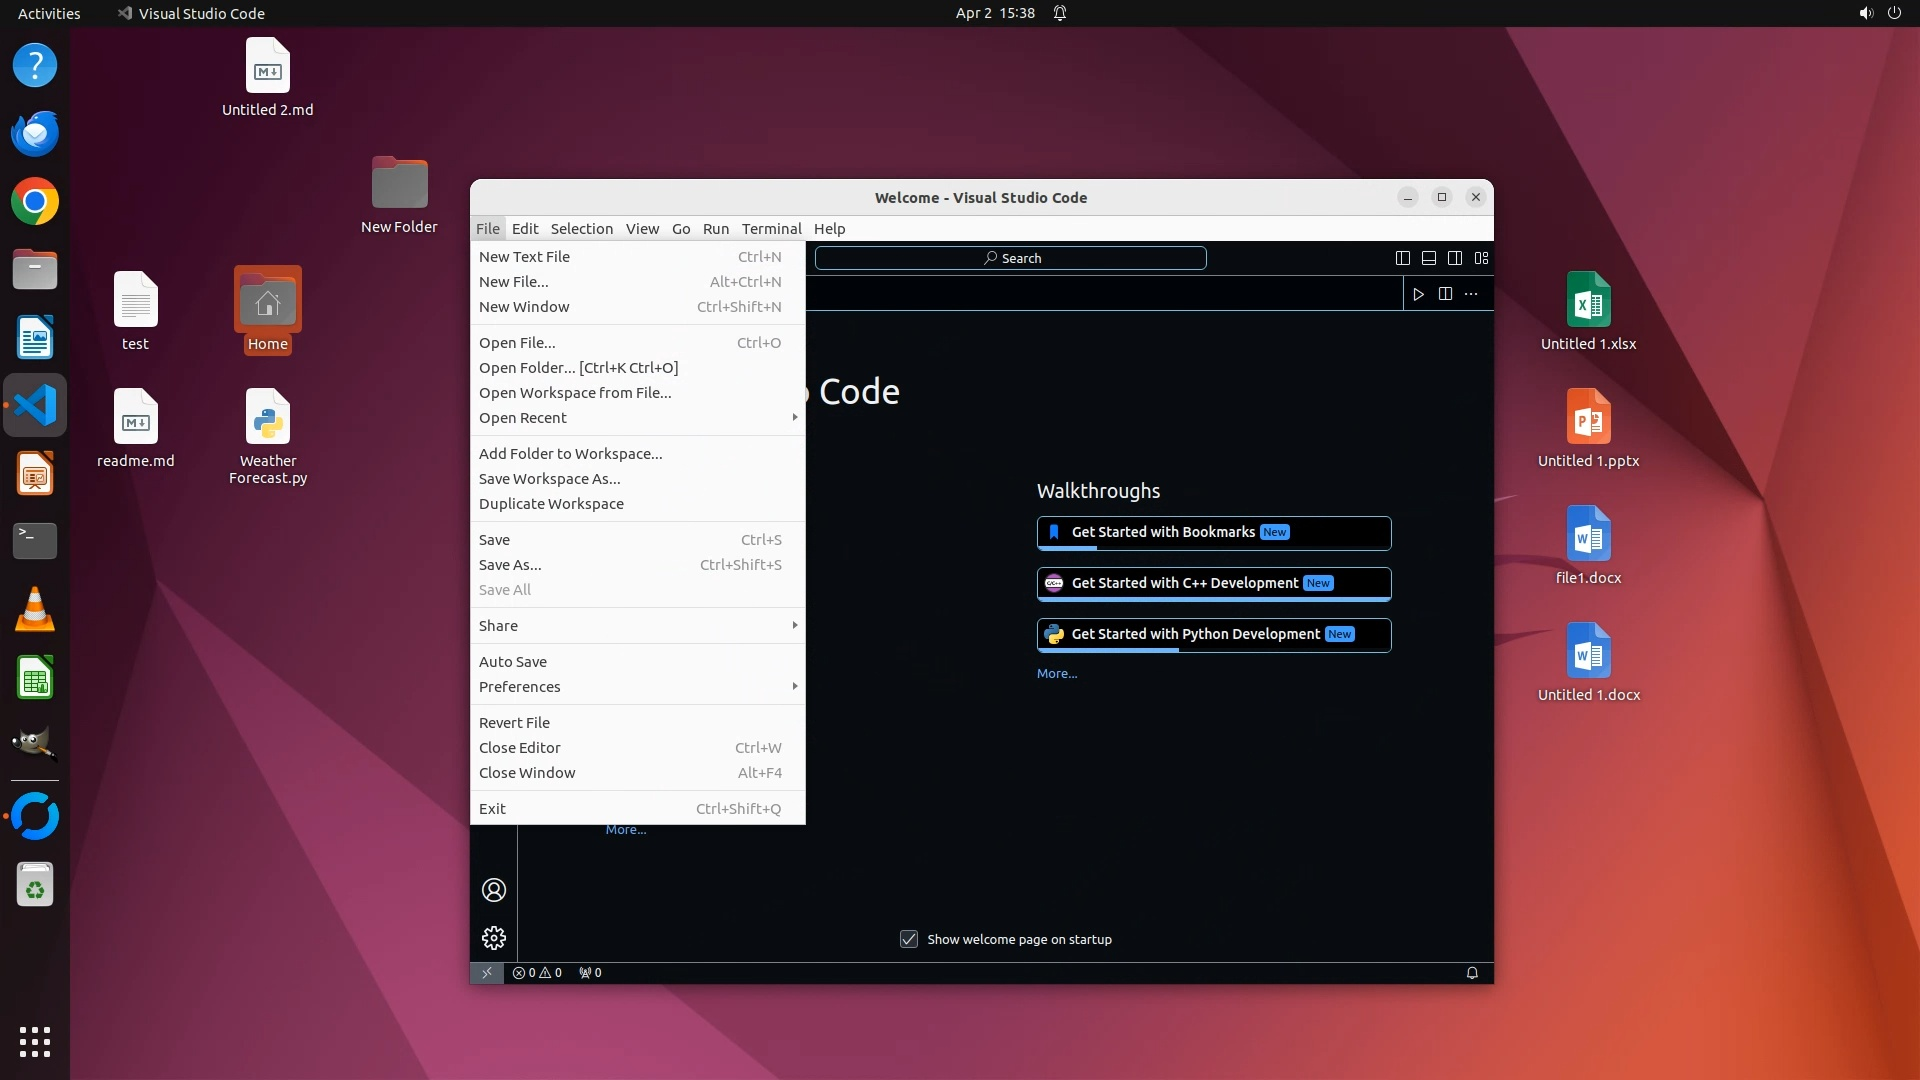
Task: Click the split editor right icon
Action: point(1445,294)
